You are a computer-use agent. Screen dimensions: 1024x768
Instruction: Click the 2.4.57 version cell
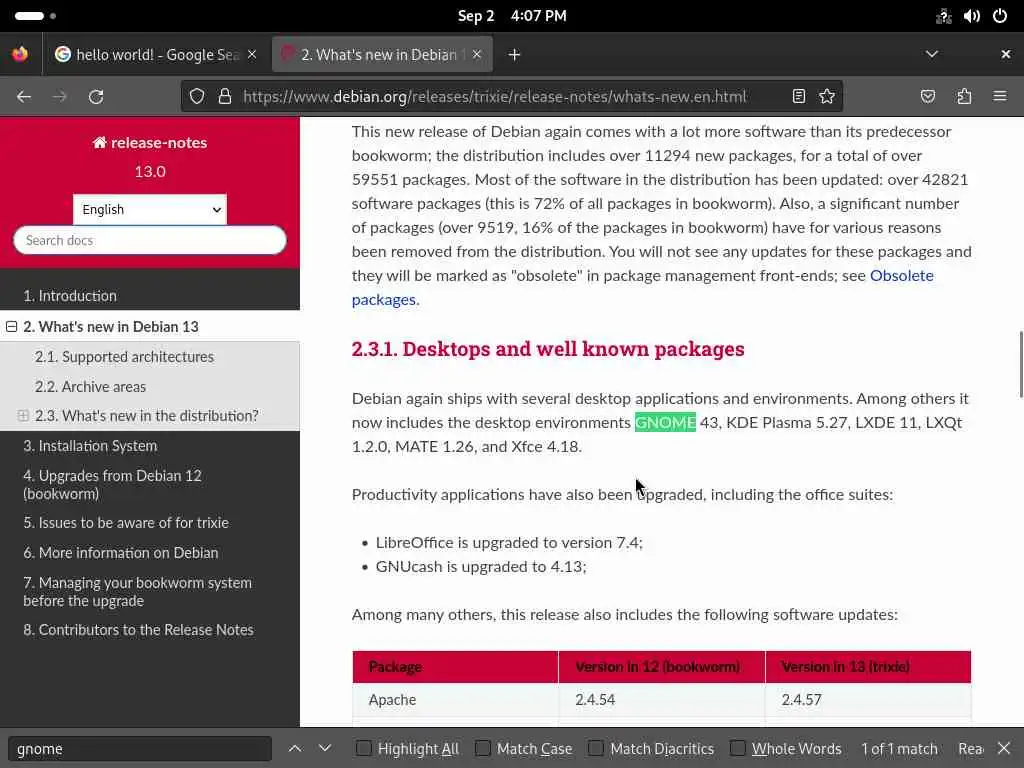868,700
